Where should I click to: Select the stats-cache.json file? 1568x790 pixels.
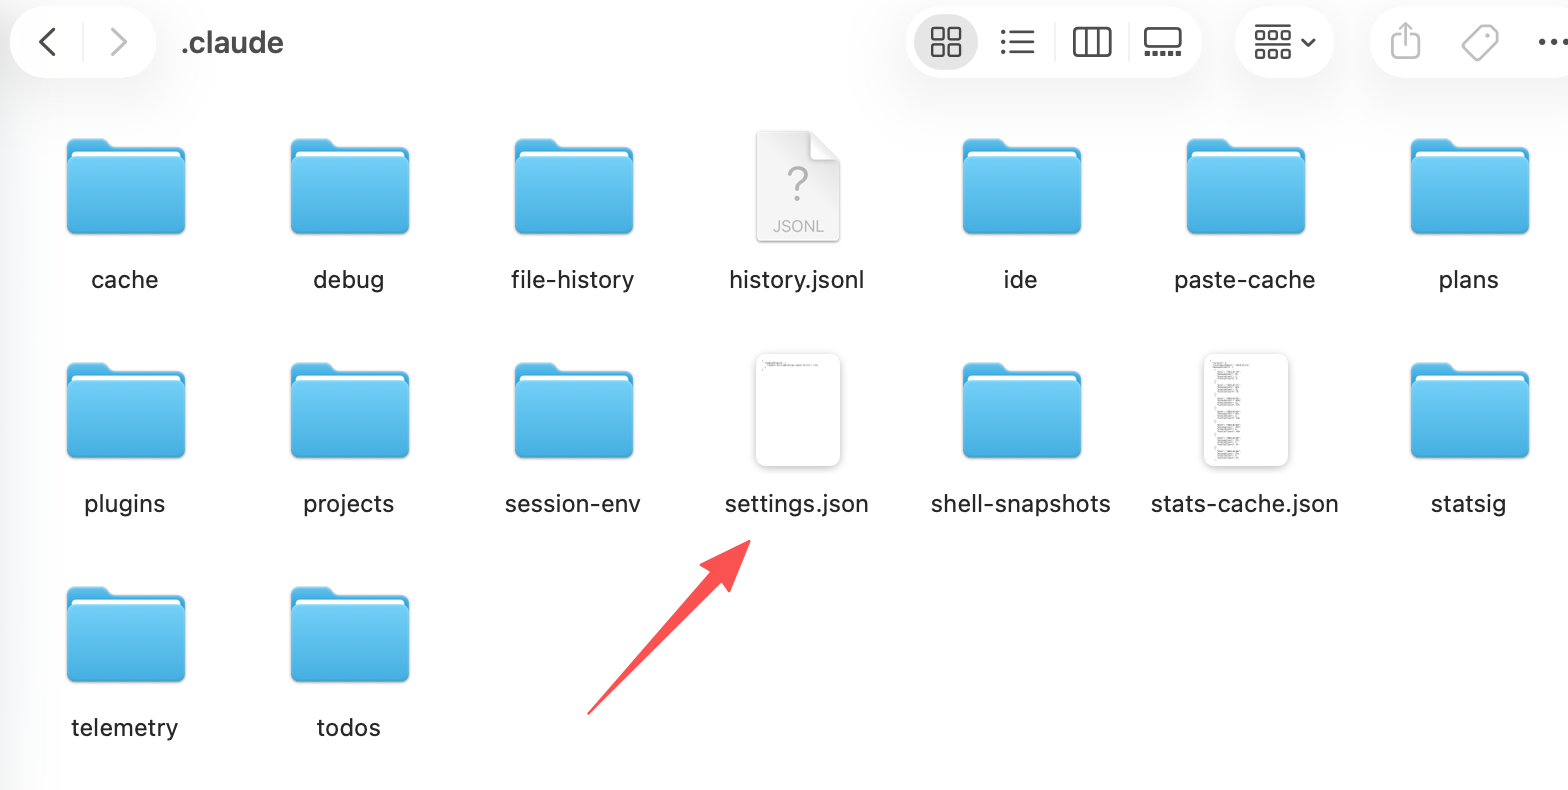coord(1245,410)
